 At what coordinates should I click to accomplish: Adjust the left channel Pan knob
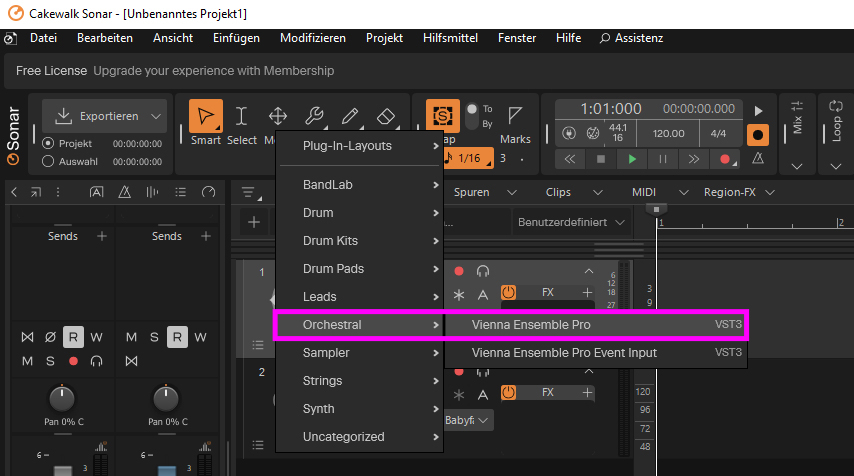(x=62, y=399)
